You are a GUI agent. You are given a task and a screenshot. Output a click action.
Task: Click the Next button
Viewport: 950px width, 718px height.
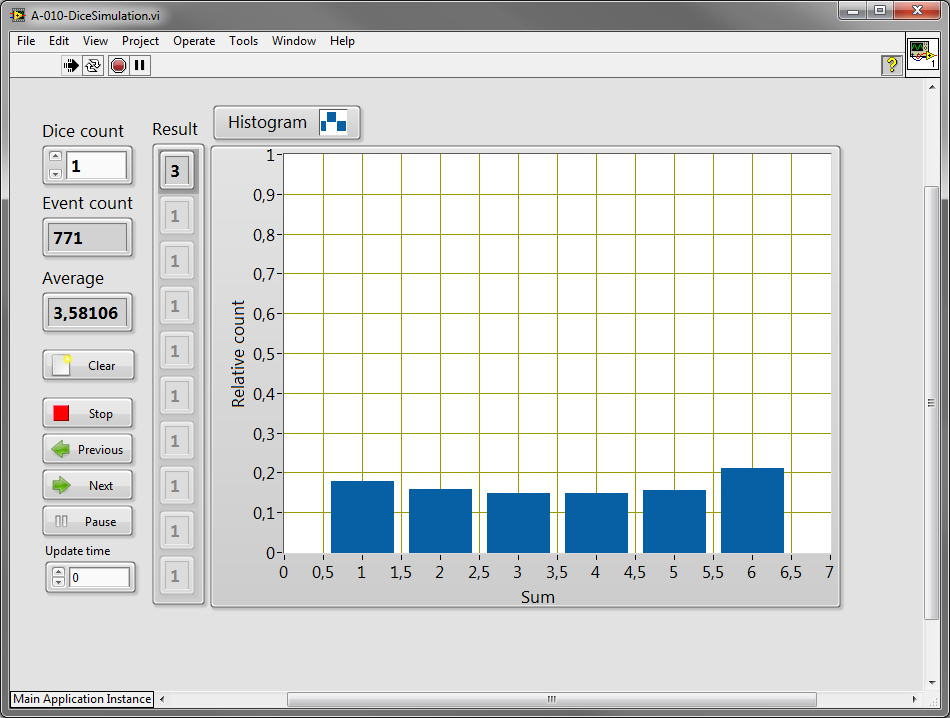pos(88,485)
